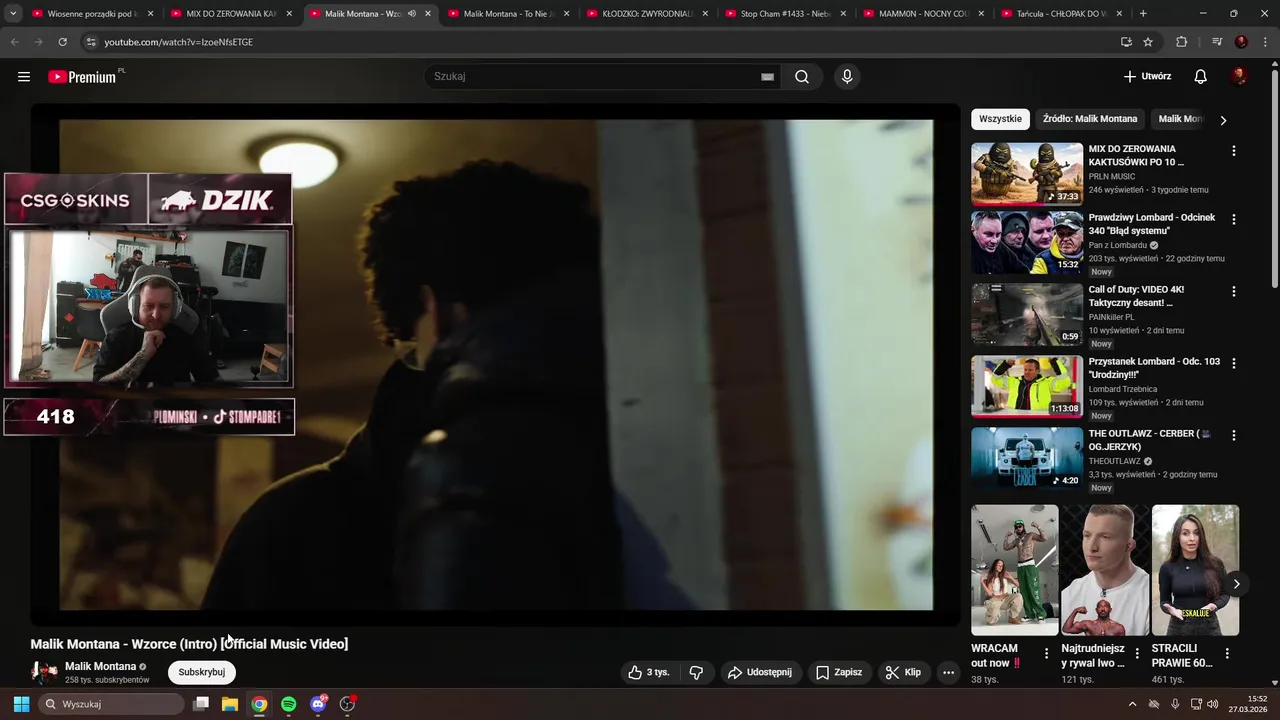Viewport: 1280px width, 720px height.
Task: Select the Wszystkie filter chip
Action: click(1000, 119)
